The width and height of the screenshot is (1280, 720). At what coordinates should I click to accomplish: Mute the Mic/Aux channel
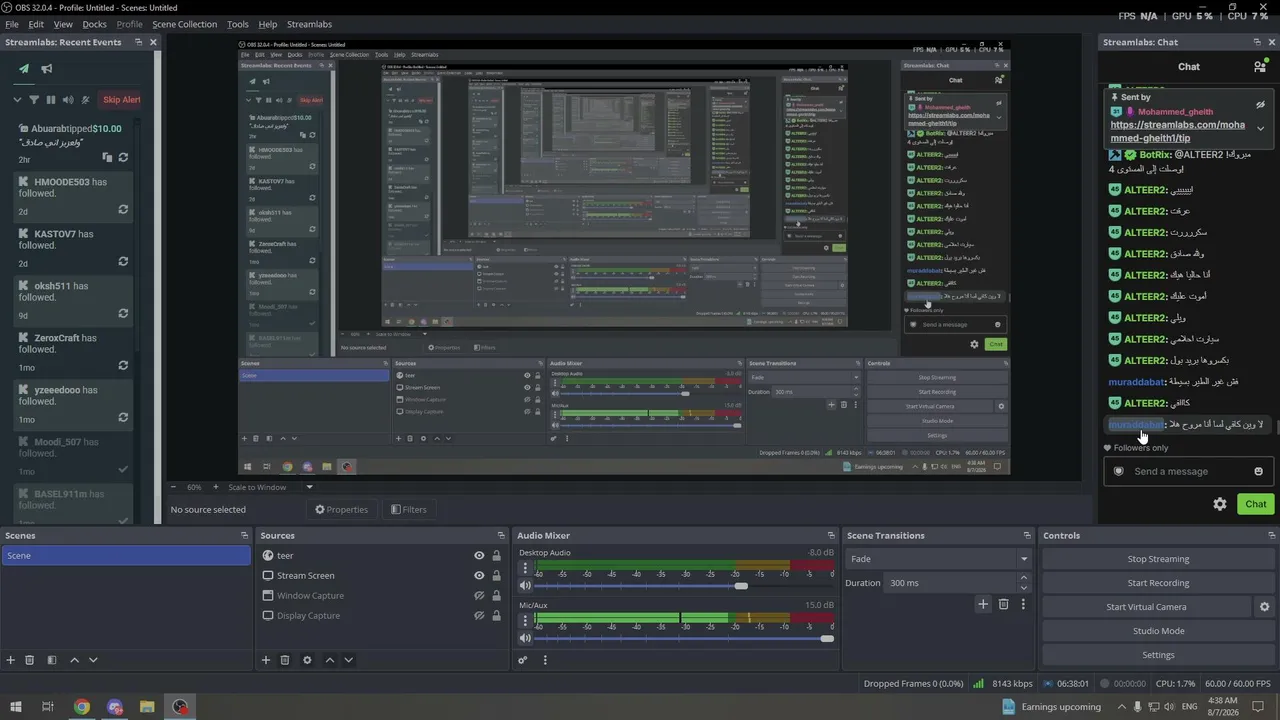click(x=525, y=638)
